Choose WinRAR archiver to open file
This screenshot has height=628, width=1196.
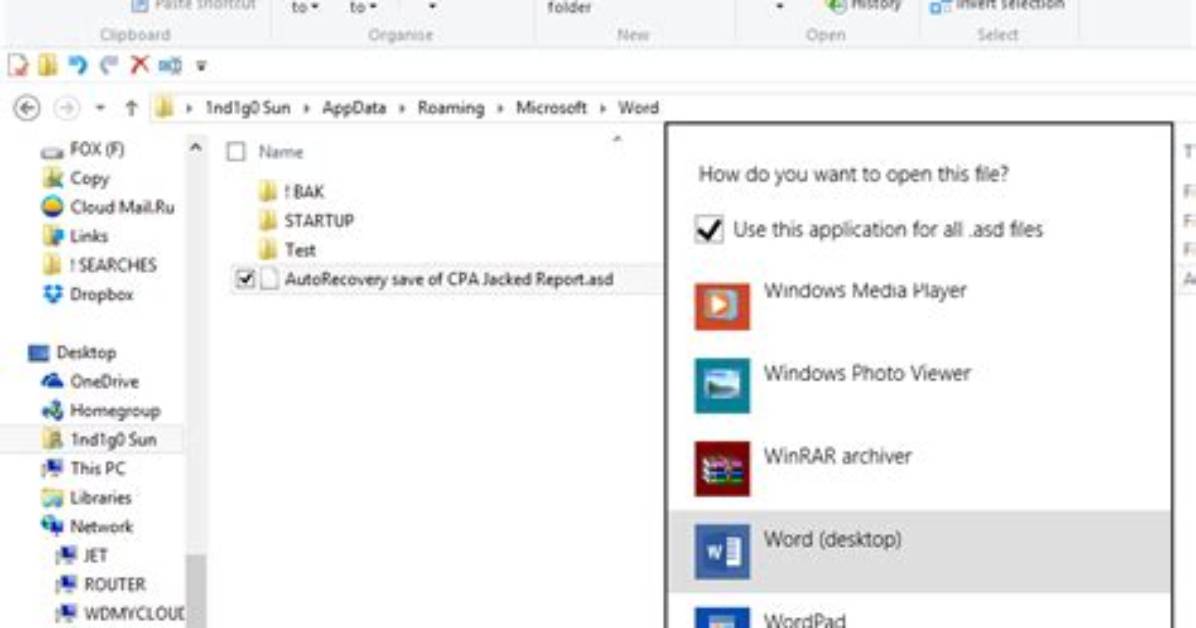point(919,469)
